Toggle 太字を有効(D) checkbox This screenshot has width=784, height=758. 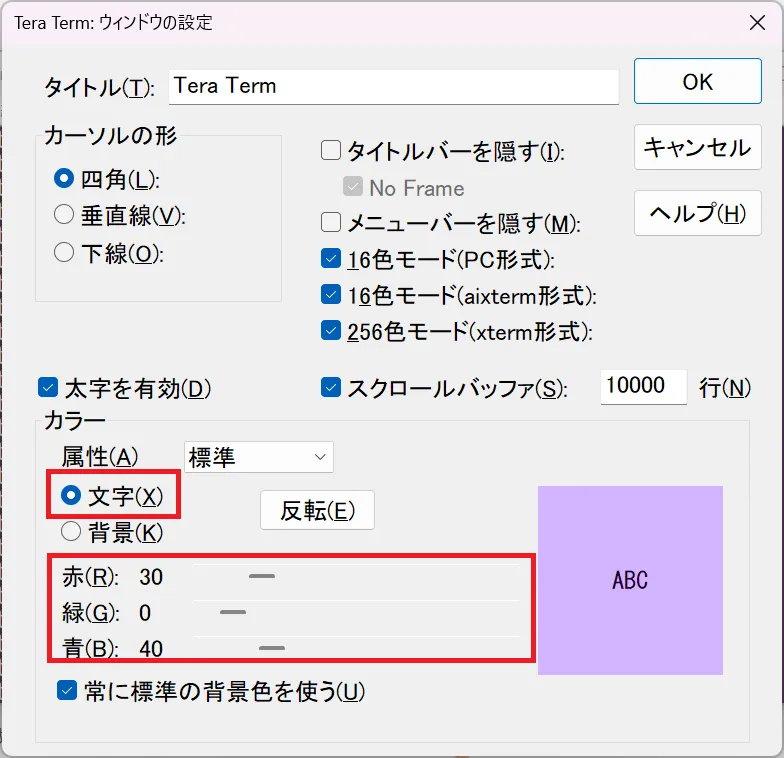pos(48,388)
